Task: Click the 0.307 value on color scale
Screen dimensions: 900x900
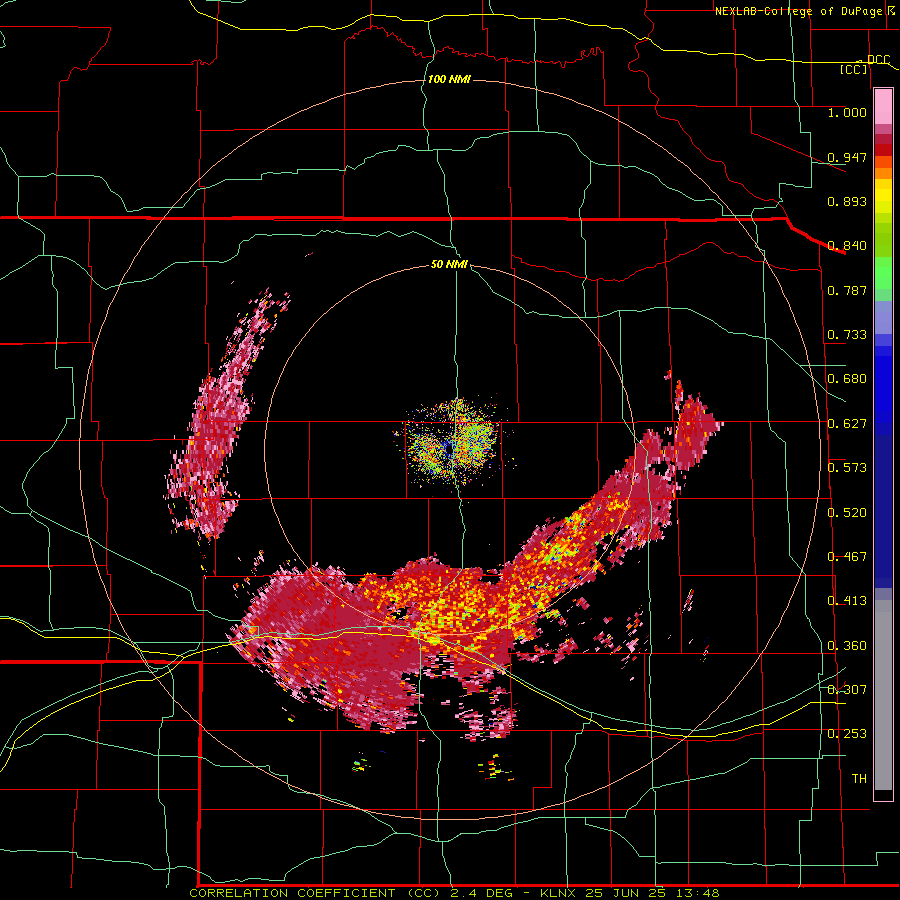Action: tap(847, 689)
